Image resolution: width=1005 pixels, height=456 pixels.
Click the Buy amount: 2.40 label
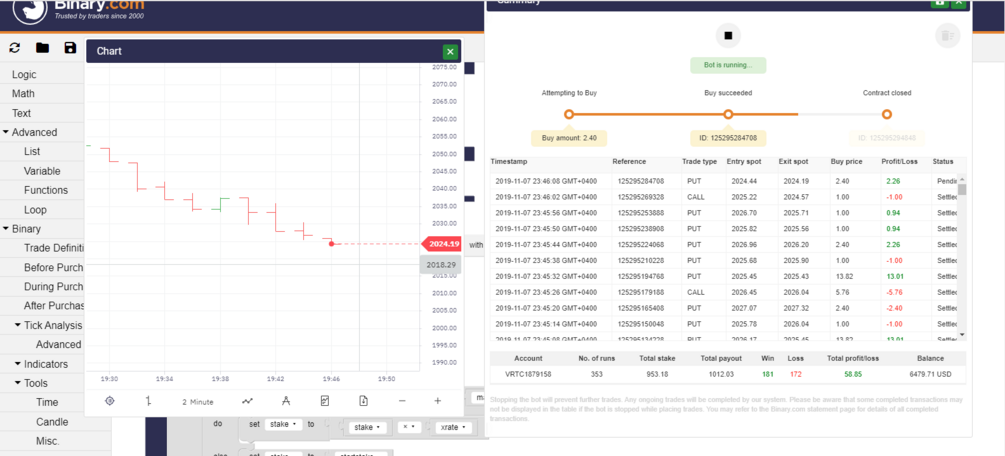[569, 138]
